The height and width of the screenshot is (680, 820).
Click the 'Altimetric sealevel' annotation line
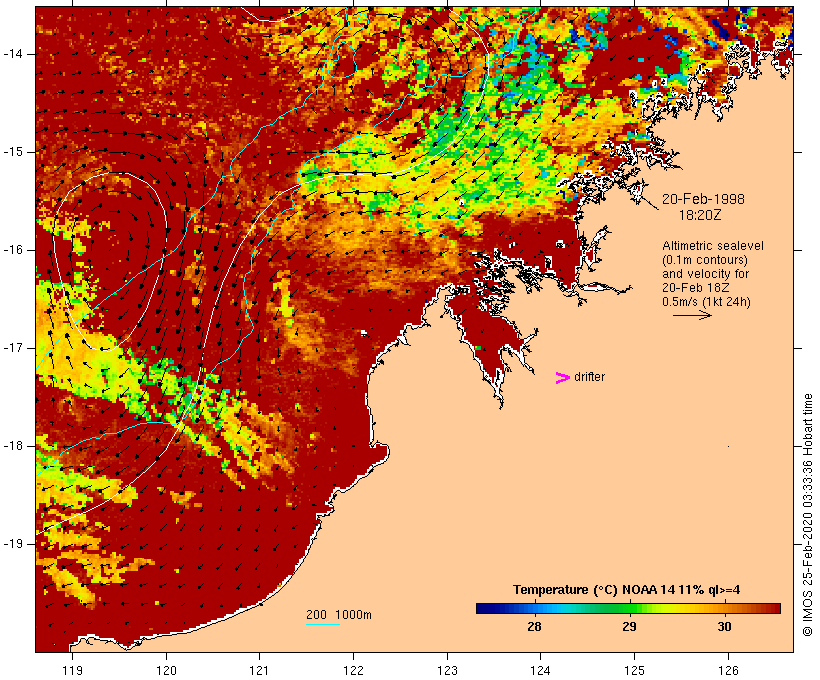click(x=713, y=246)
